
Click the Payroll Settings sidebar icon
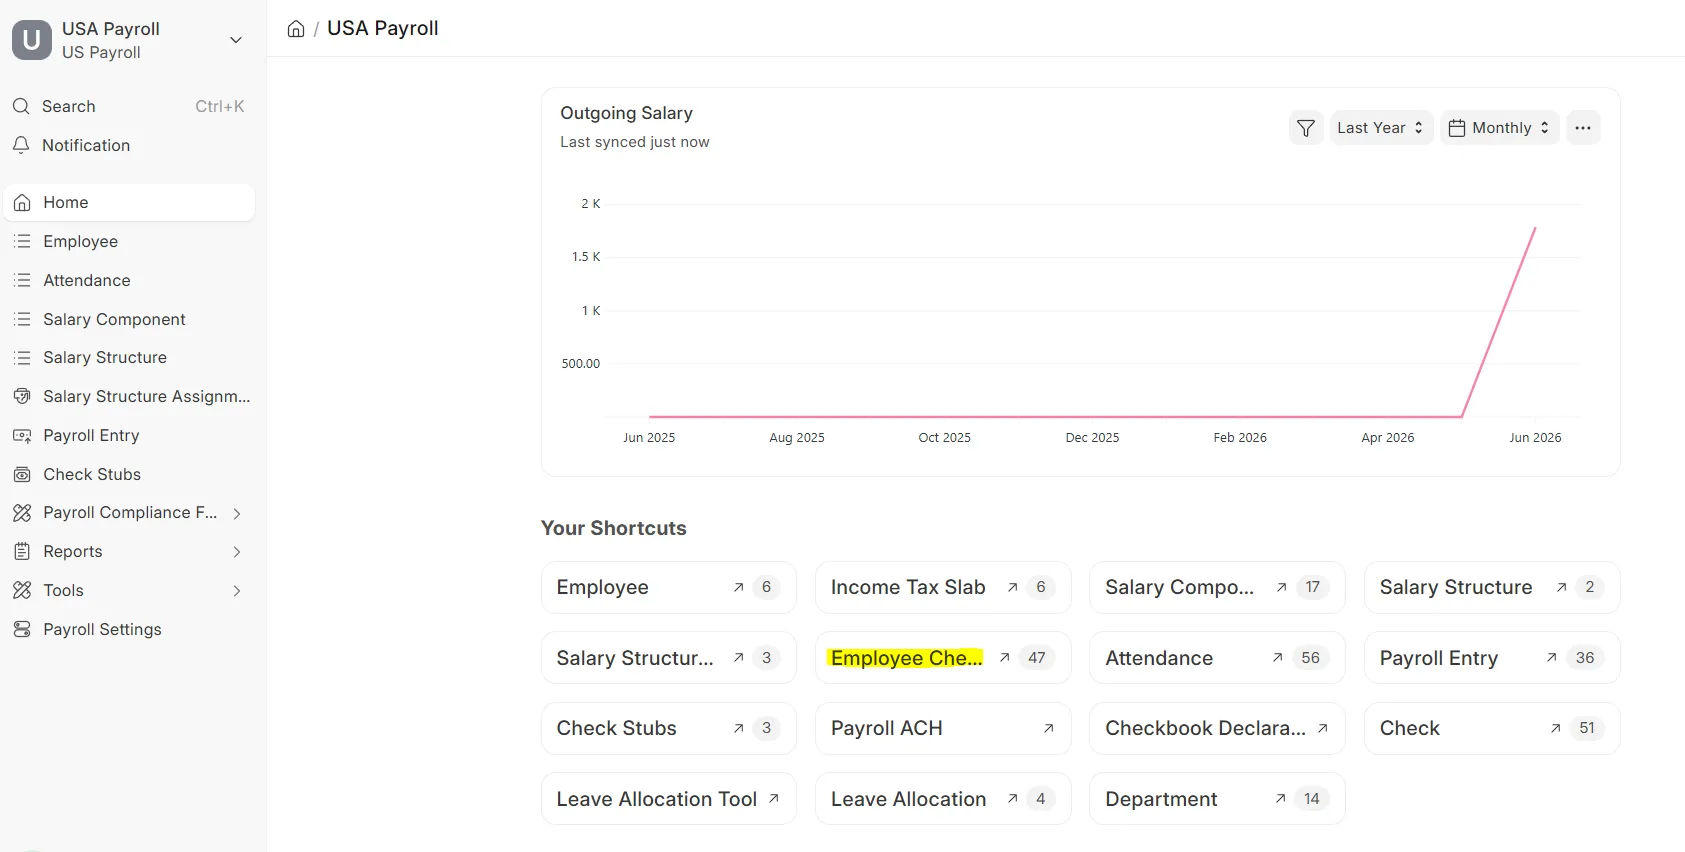22,629
